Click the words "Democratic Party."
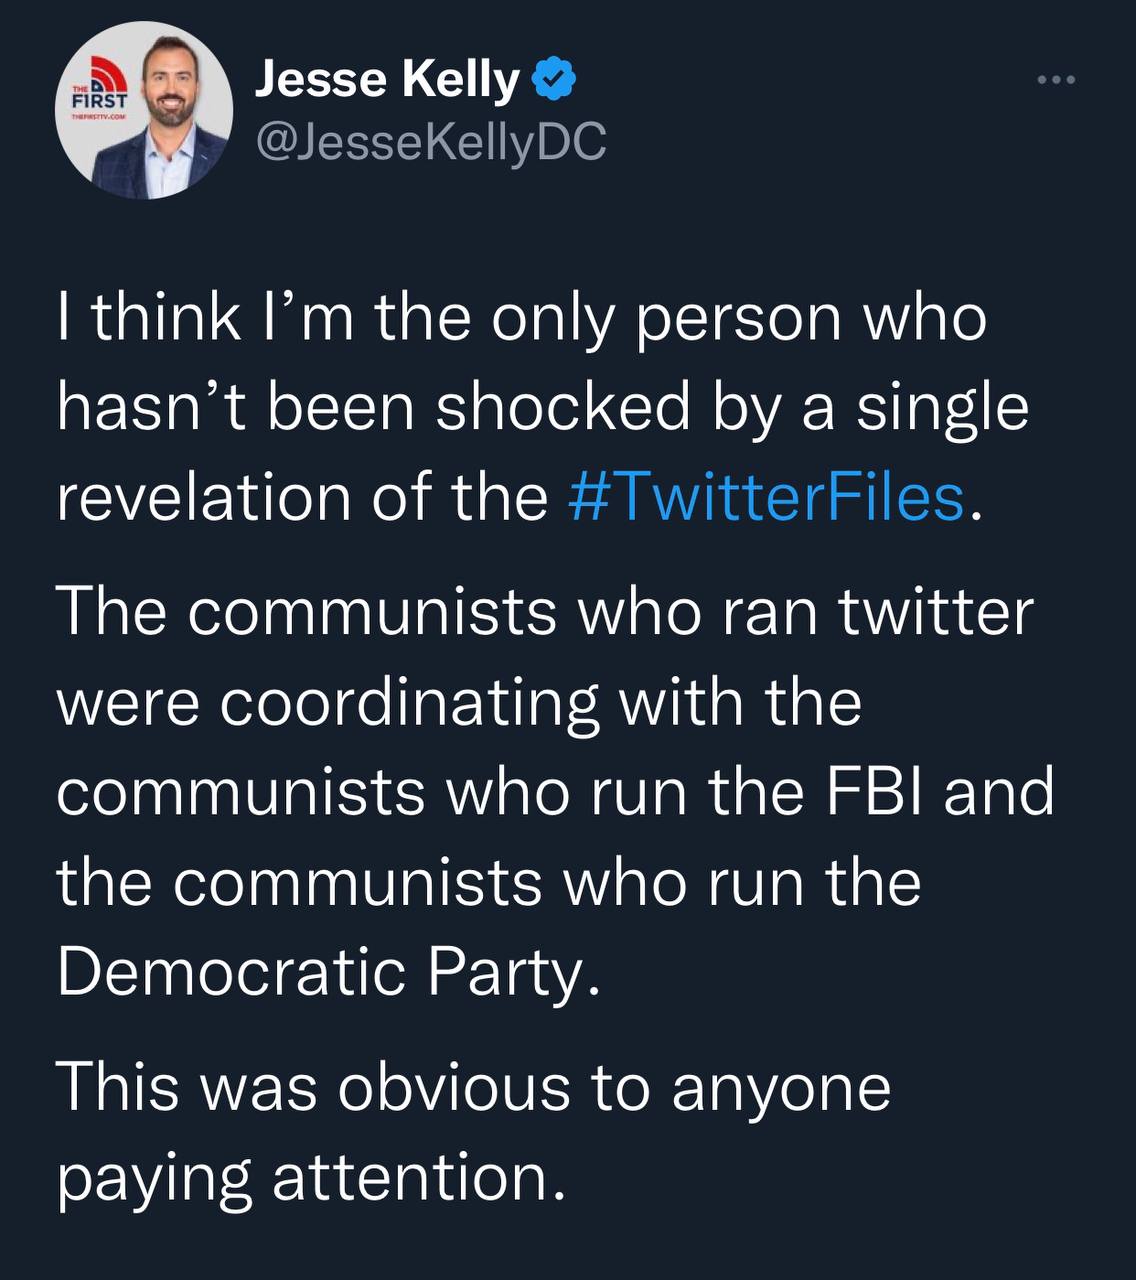 tap(329, 971)
